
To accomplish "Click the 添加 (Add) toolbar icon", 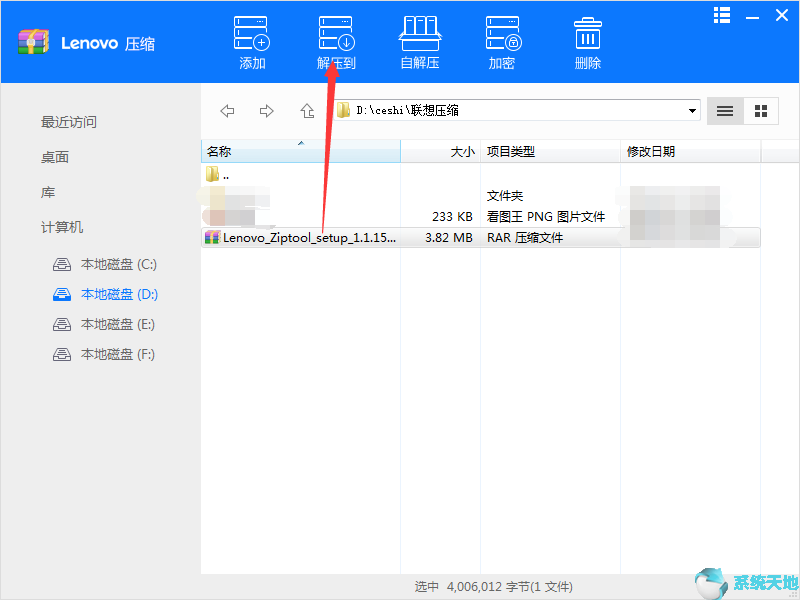I will [252, 34].
